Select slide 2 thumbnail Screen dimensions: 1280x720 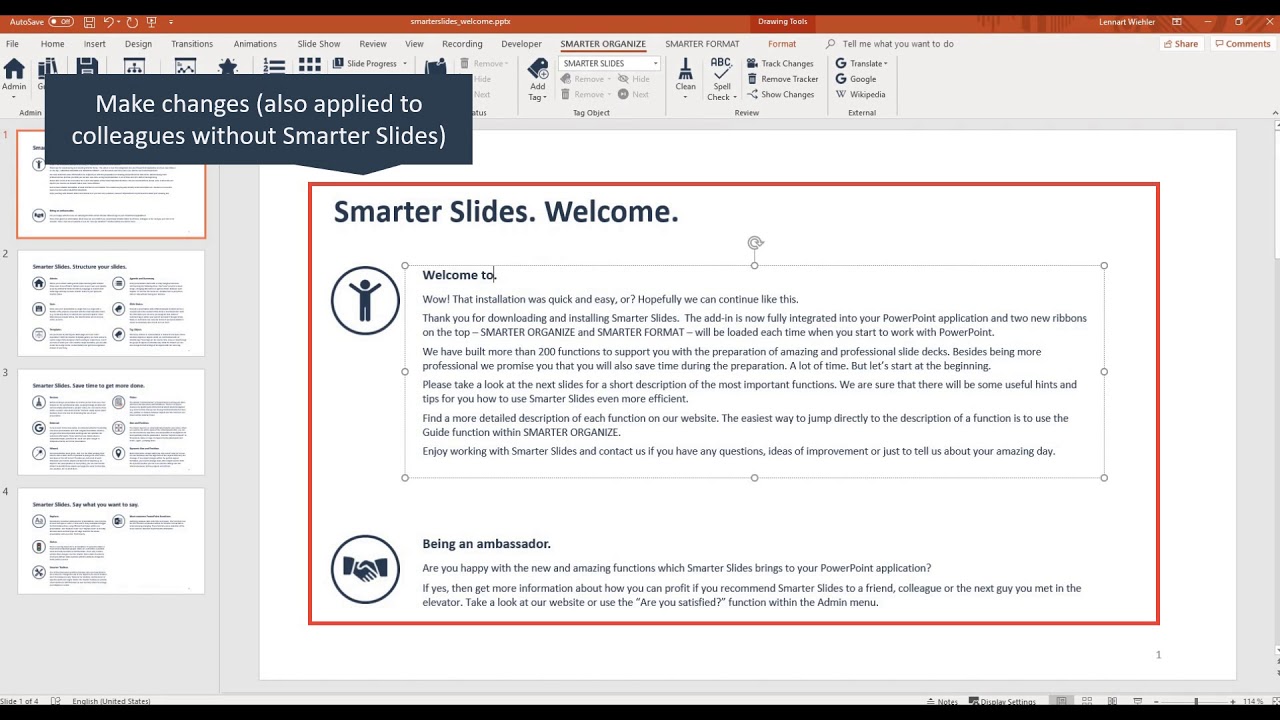point(111,302)
